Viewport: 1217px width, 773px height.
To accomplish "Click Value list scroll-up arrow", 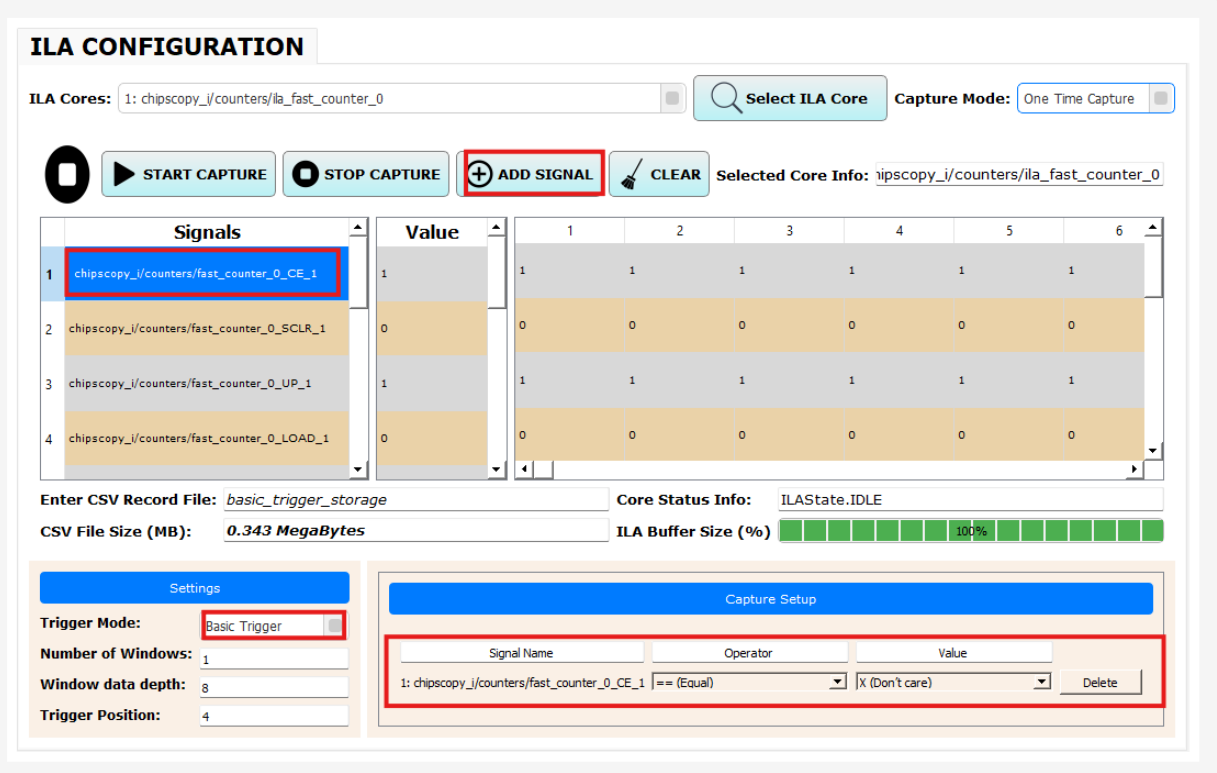I will click(x=497, y=228).
